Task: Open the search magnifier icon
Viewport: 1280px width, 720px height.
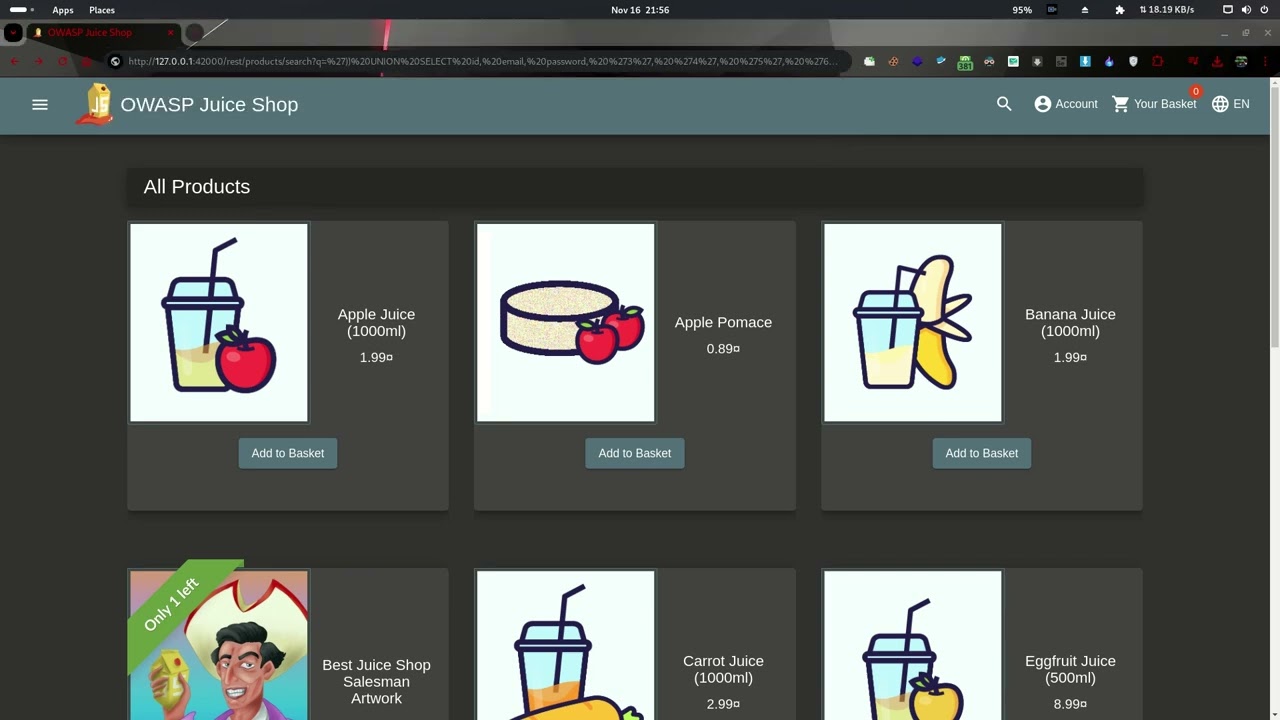Action: coord(1004,104)
